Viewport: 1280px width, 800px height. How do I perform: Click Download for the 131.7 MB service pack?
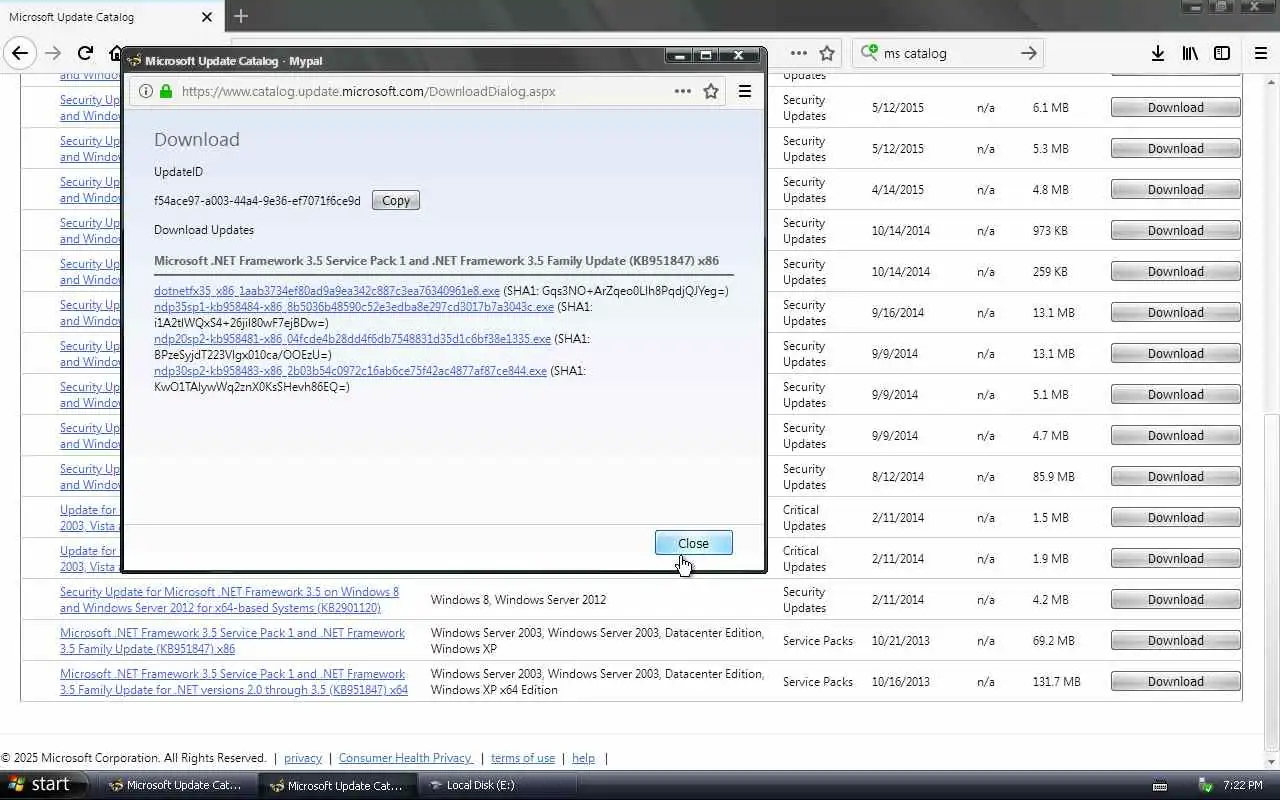[x=1176, y=681]
